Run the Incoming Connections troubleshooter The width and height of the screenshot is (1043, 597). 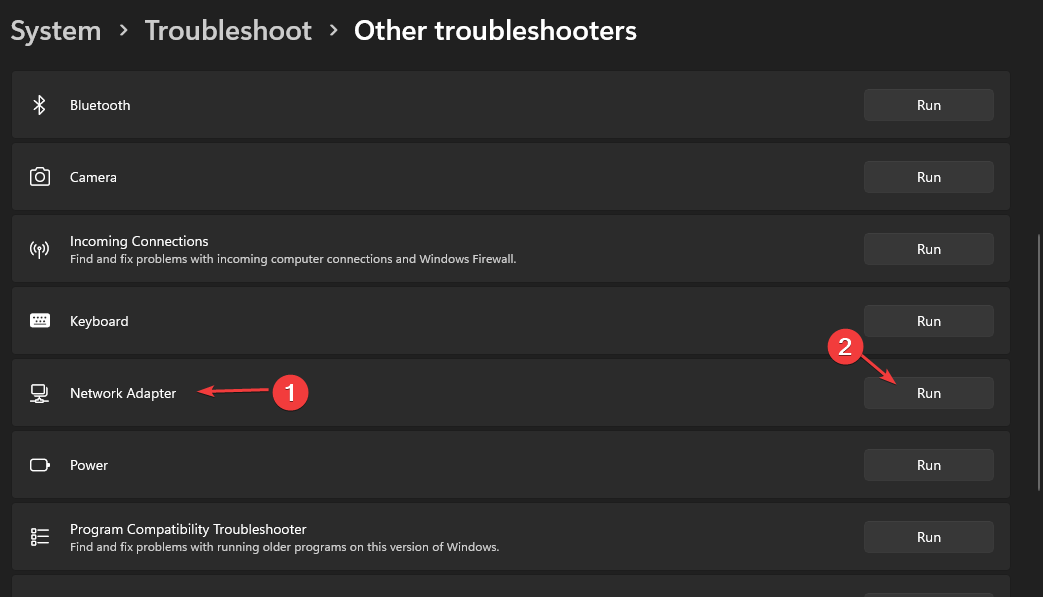[x=928, y=249]
